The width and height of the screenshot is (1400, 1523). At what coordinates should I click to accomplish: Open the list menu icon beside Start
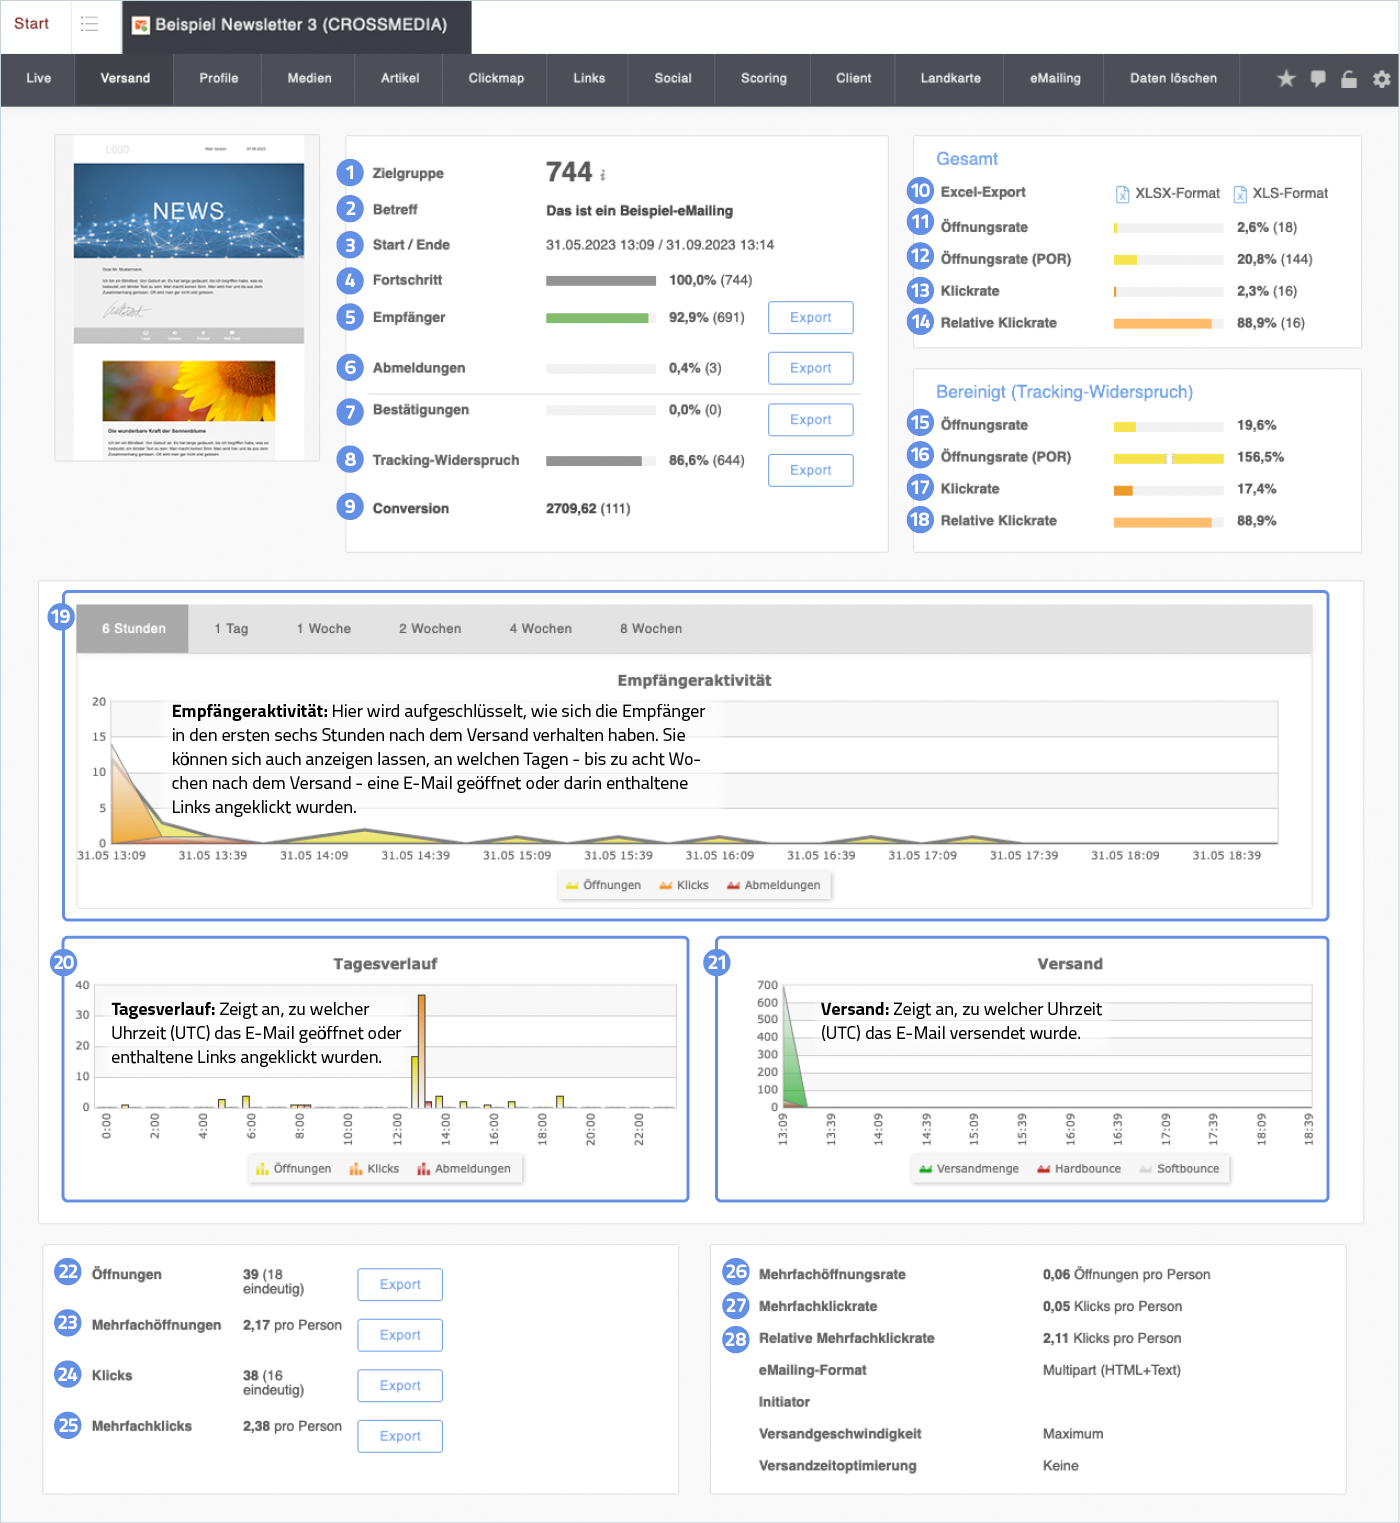point(90,24)
